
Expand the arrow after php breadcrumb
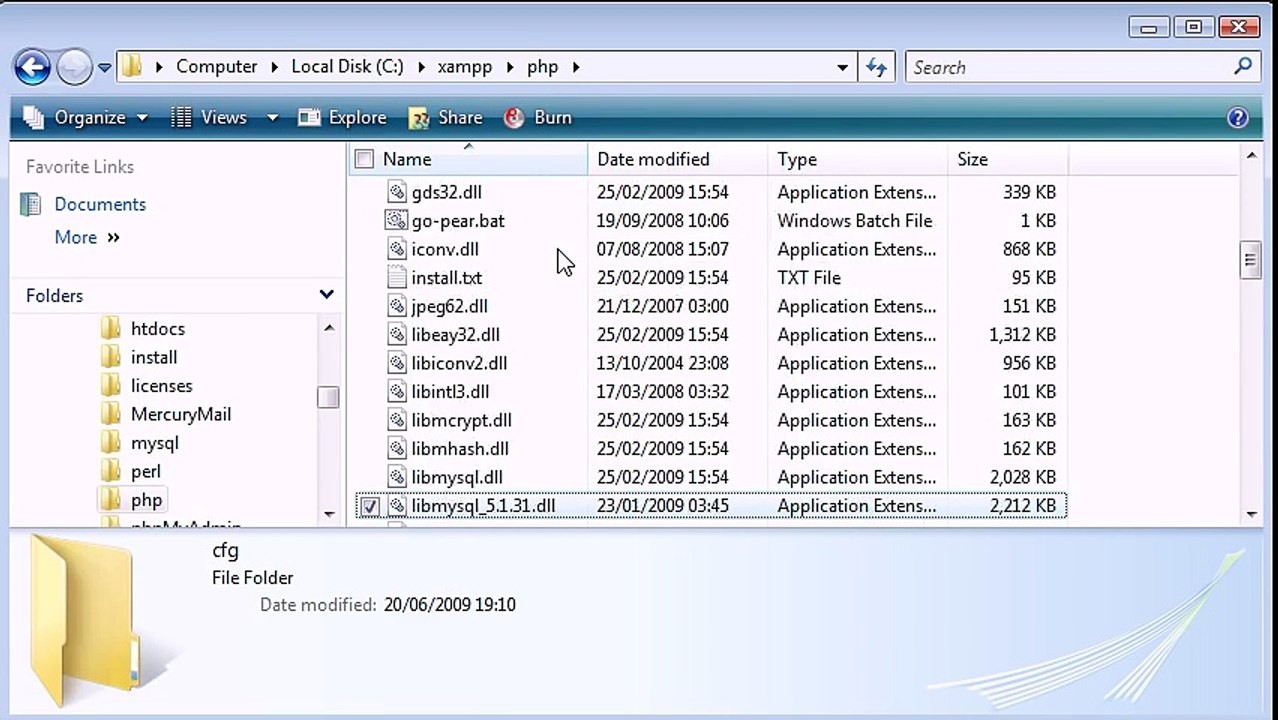point(576,67)
